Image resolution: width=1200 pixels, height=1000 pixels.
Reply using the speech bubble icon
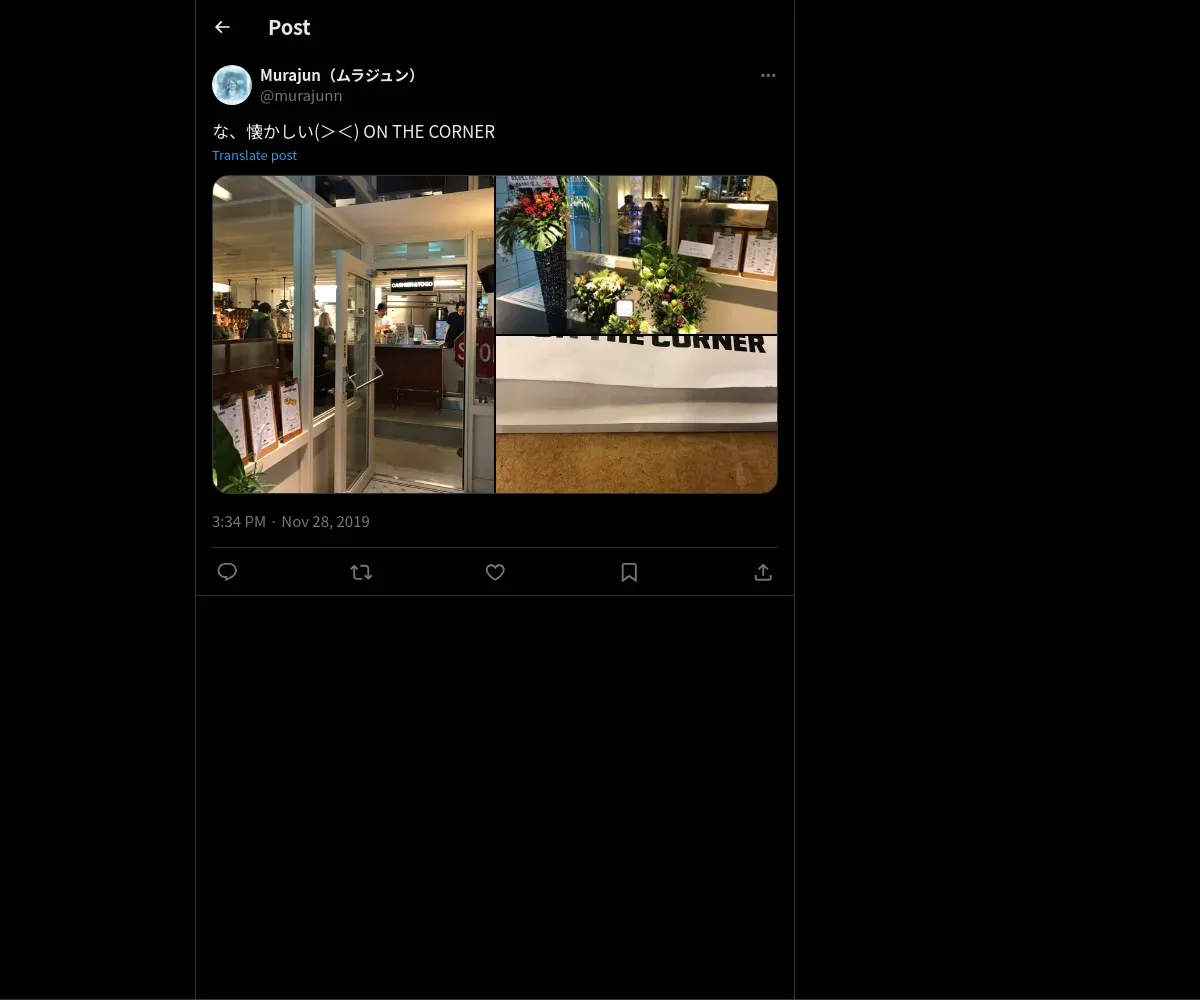[x=227, y=572]
